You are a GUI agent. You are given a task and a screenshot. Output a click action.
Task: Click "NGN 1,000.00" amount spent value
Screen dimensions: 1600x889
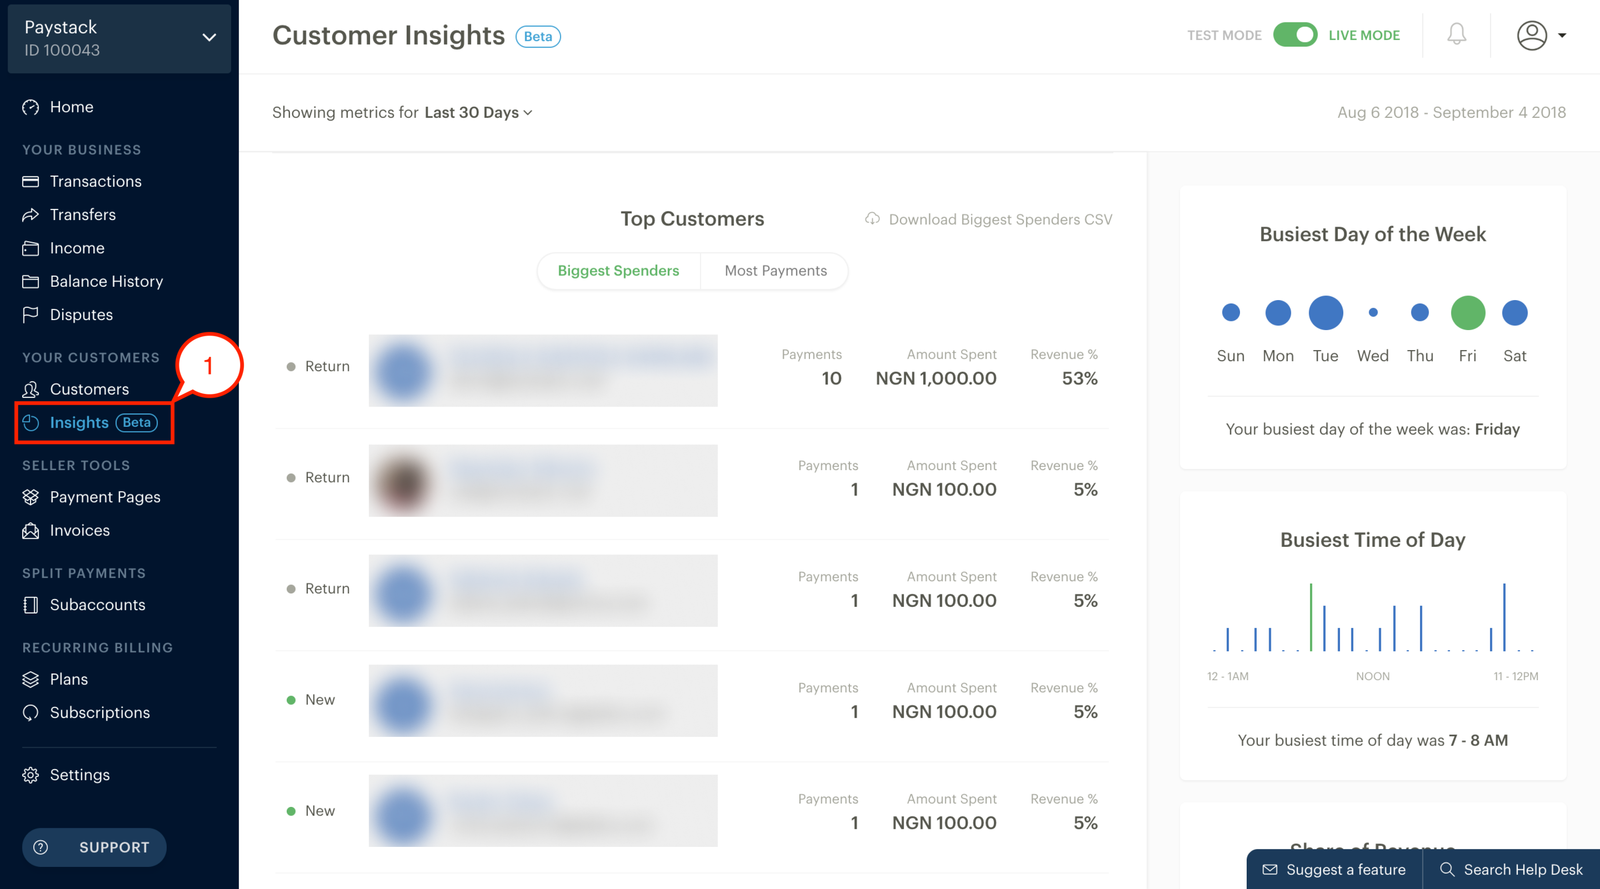(x=936, y=379)
